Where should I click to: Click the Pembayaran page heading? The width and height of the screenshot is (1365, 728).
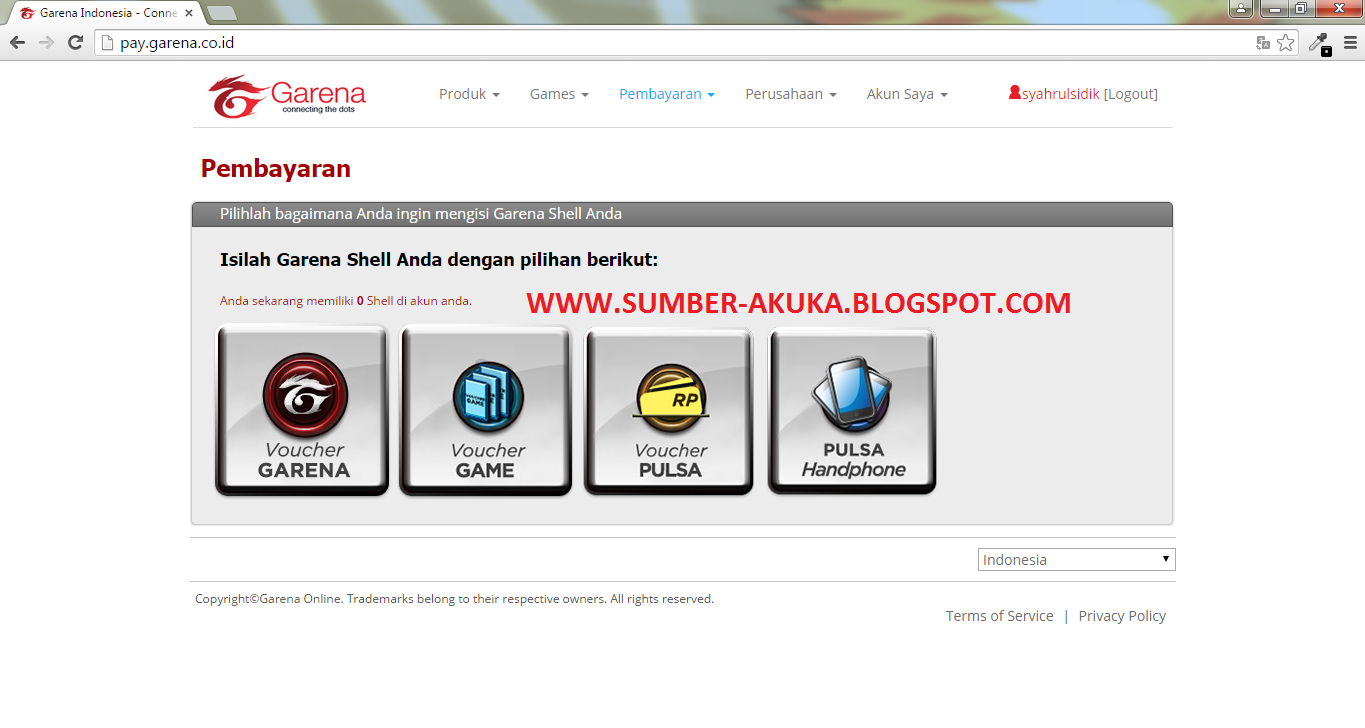coord(275,168)
